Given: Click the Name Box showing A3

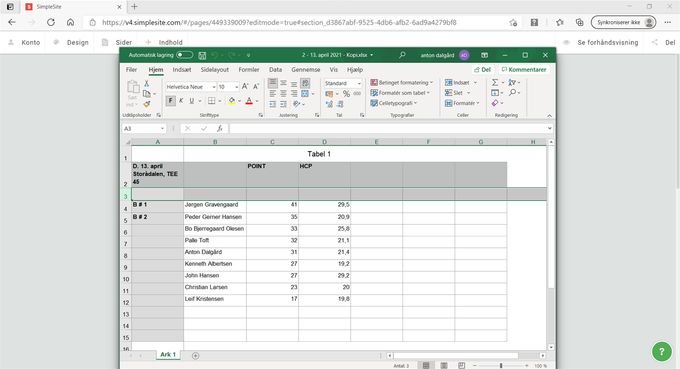Looking at the screenshot, I should [x=144, y=128].
